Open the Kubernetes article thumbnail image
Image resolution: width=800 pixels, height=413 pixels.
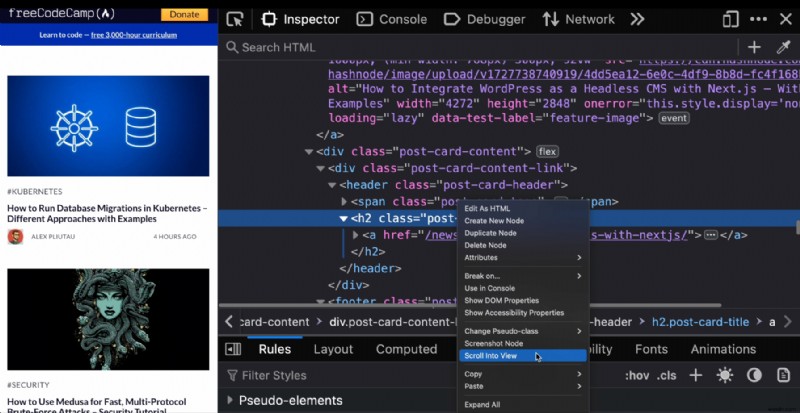pos(108,126)
